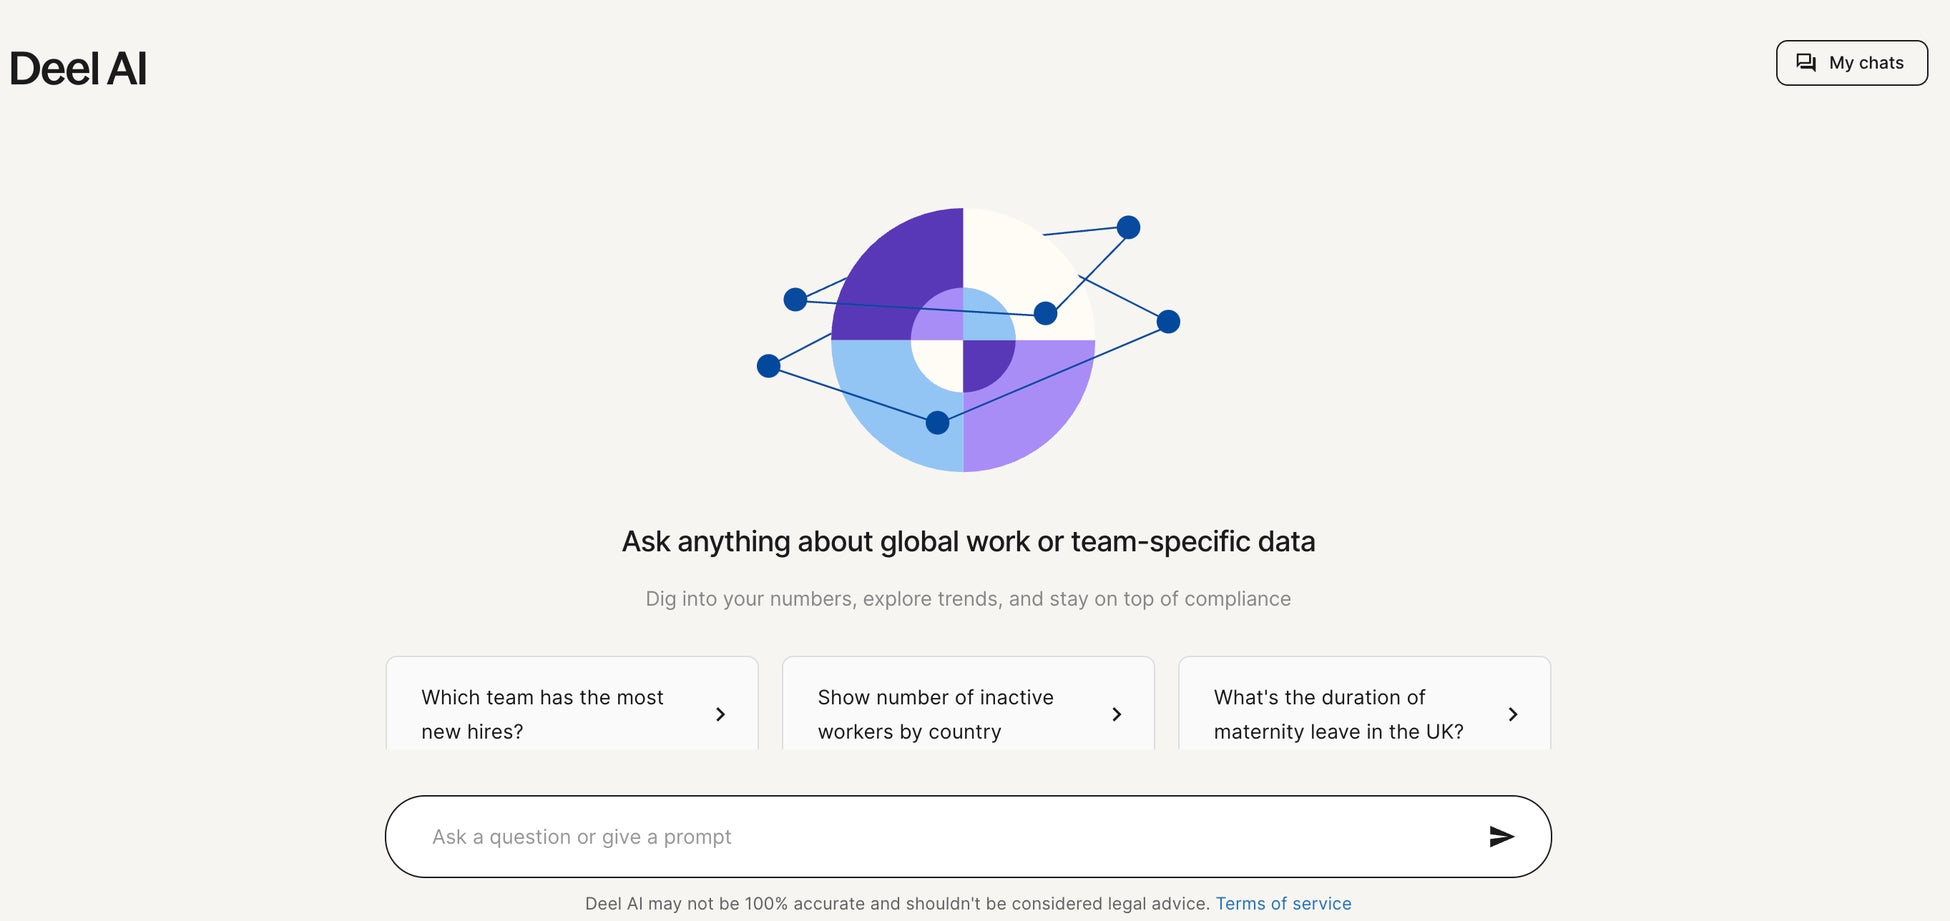
Task: Choose "Show number of inactive workers by country" text
Action: (x=935, y=714)
